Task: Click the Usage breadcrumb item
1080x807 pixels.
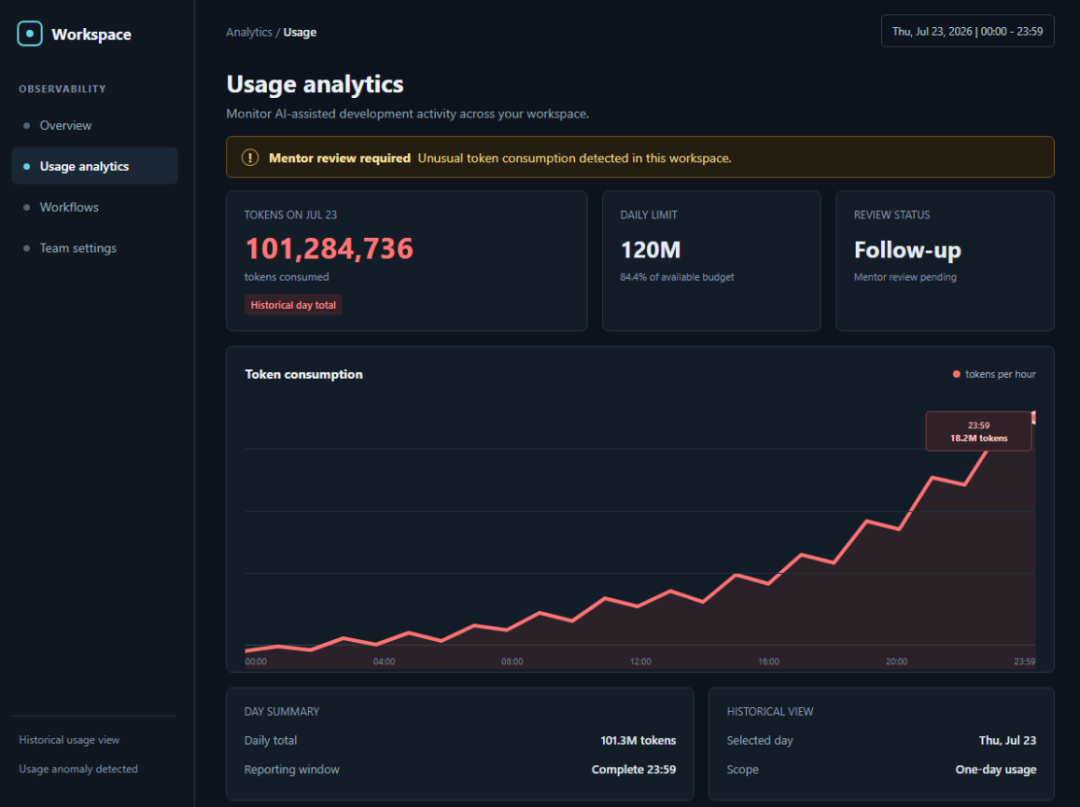Action: [300, 32]
